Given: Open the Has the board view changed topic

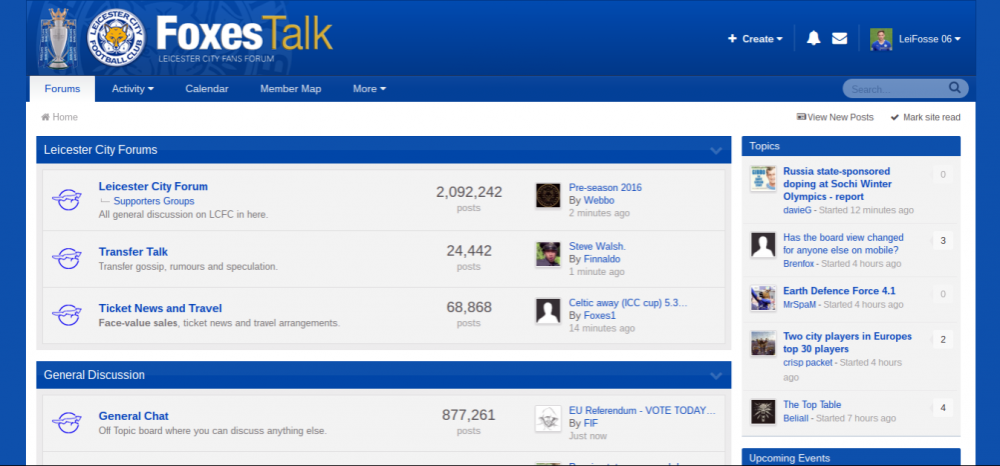Looking at the screenshot, I should 843,244.
